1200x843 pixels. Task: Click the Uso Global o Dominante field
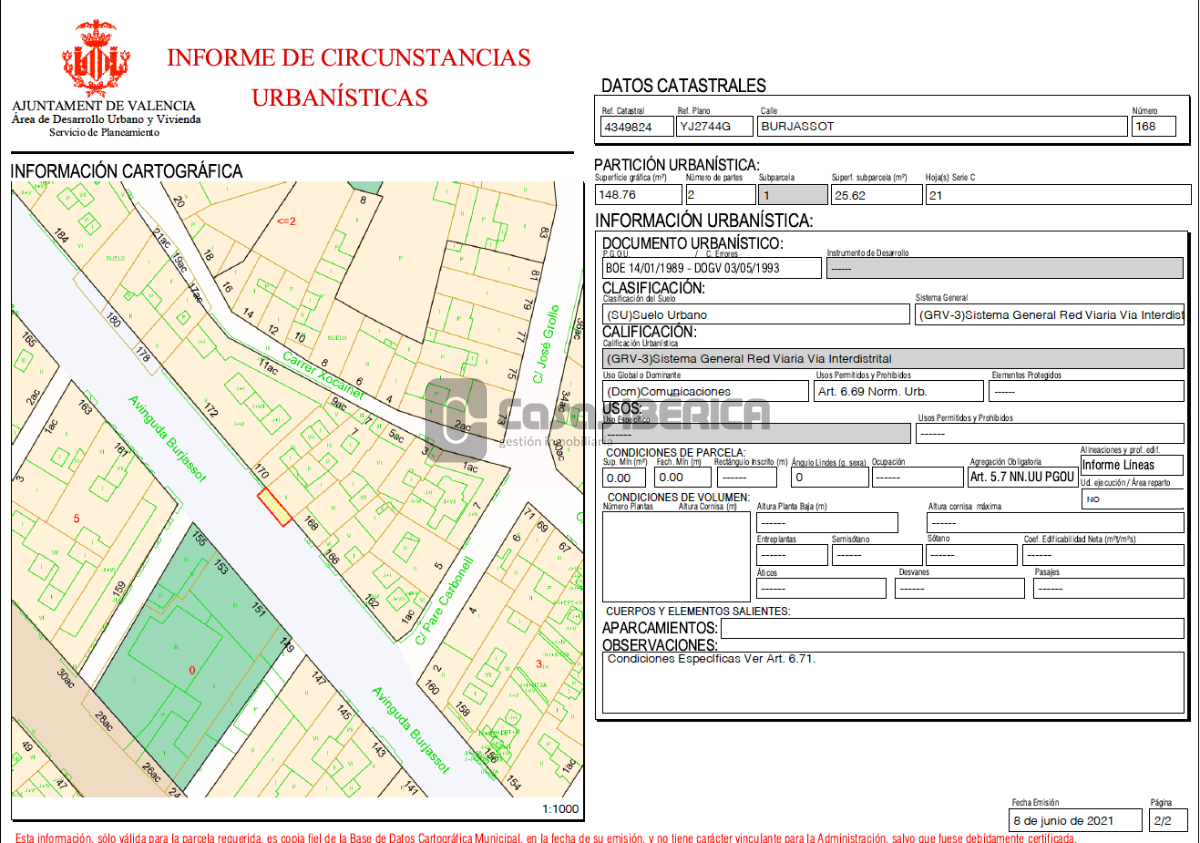(x=706, y=391)
